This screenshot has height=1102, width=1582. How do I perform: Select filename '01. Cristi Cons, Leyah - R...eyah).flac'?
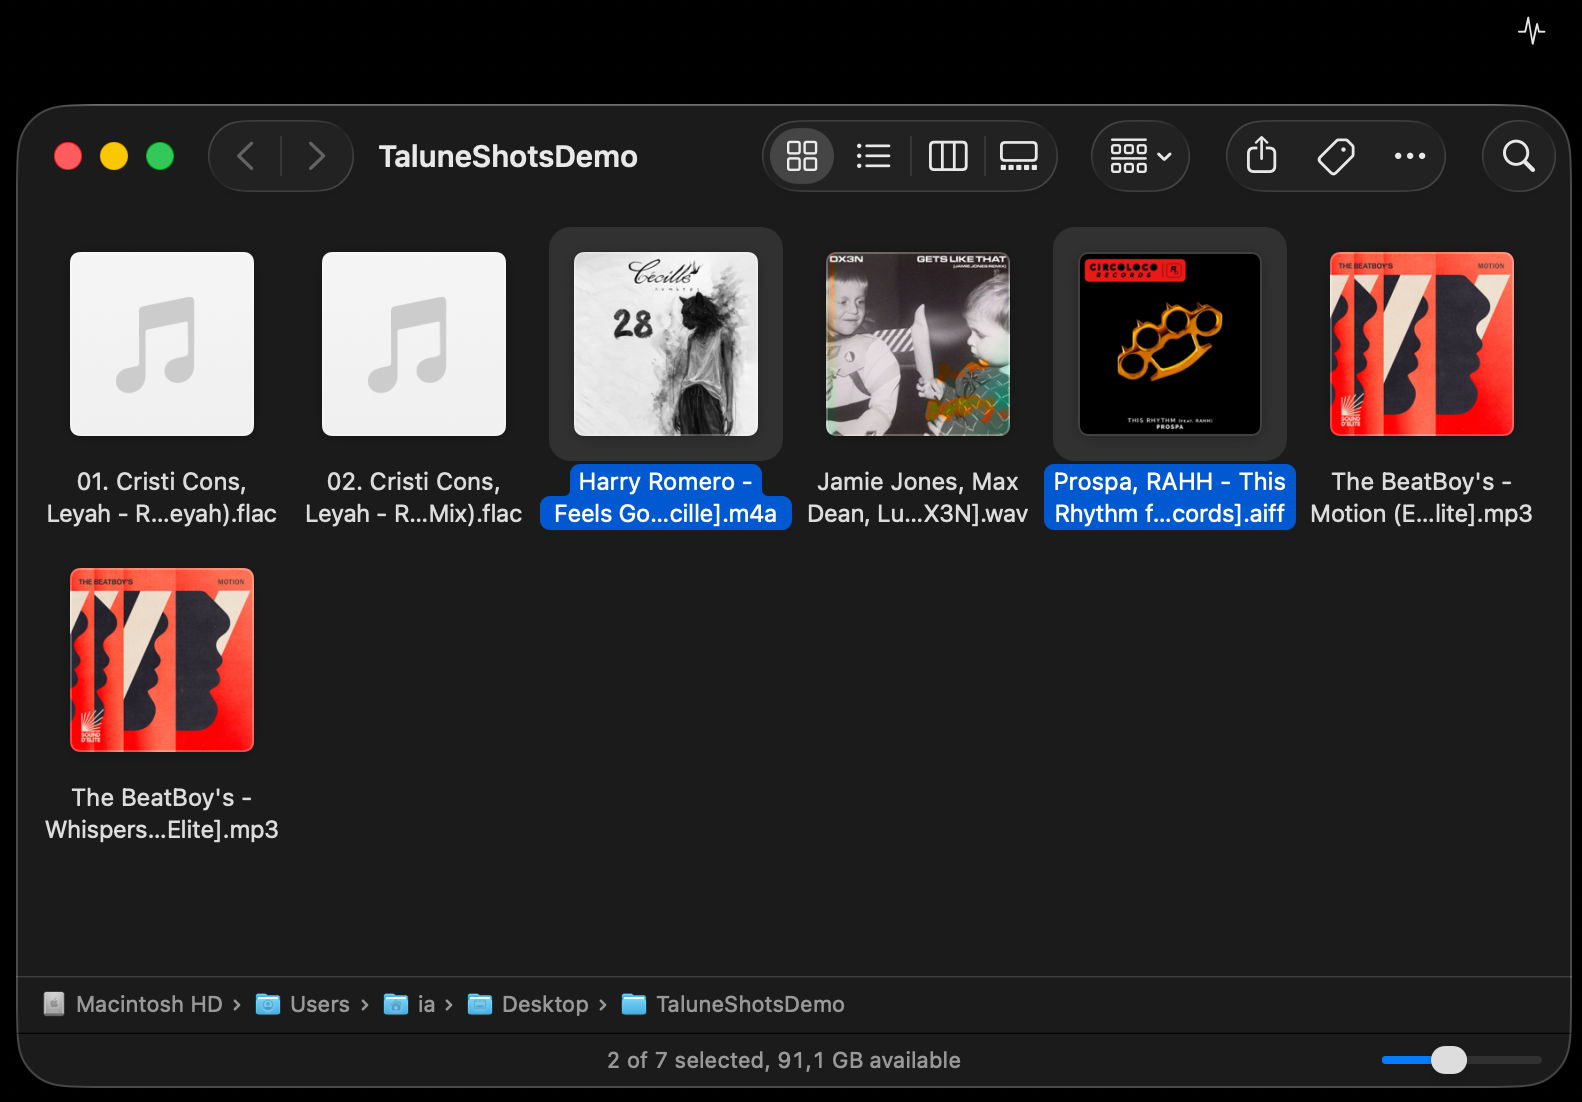pos(162,497)
